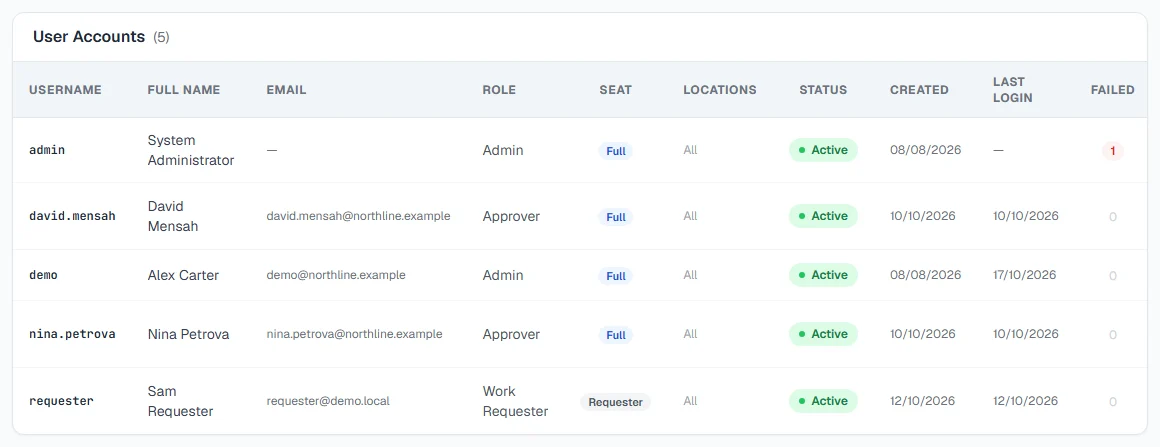Click the Admin role in admin row
Screen dimensions: 1160x447
(503, 150)
